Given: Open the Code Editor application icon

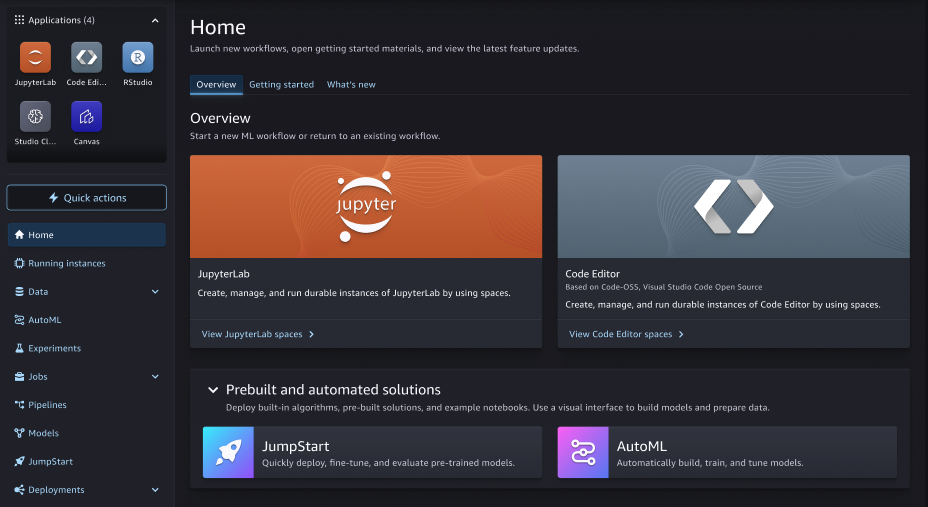Looking at the screenshot, I should (x=86, y=58).
